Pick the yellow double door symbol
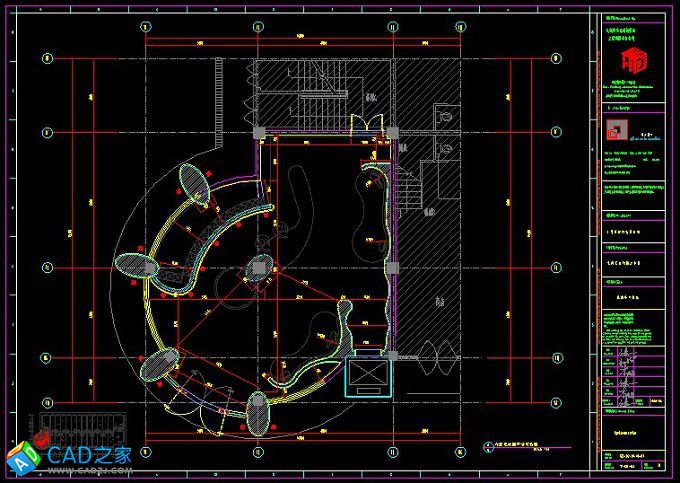 click(x=371, y=122)
